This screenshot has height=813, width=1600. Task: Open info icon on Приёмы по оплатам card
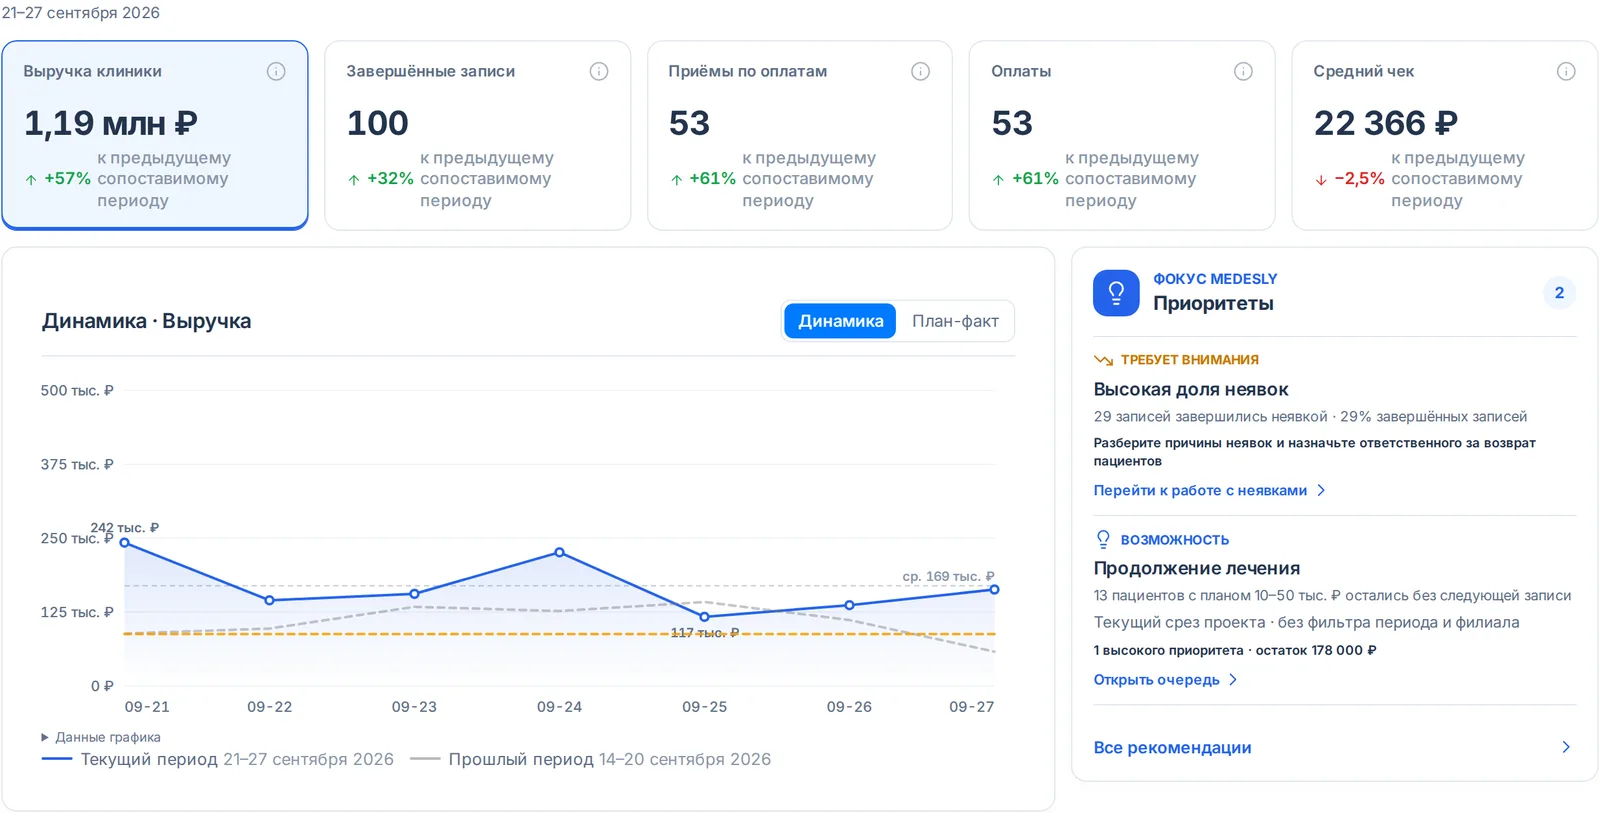[x=921, y=71]
